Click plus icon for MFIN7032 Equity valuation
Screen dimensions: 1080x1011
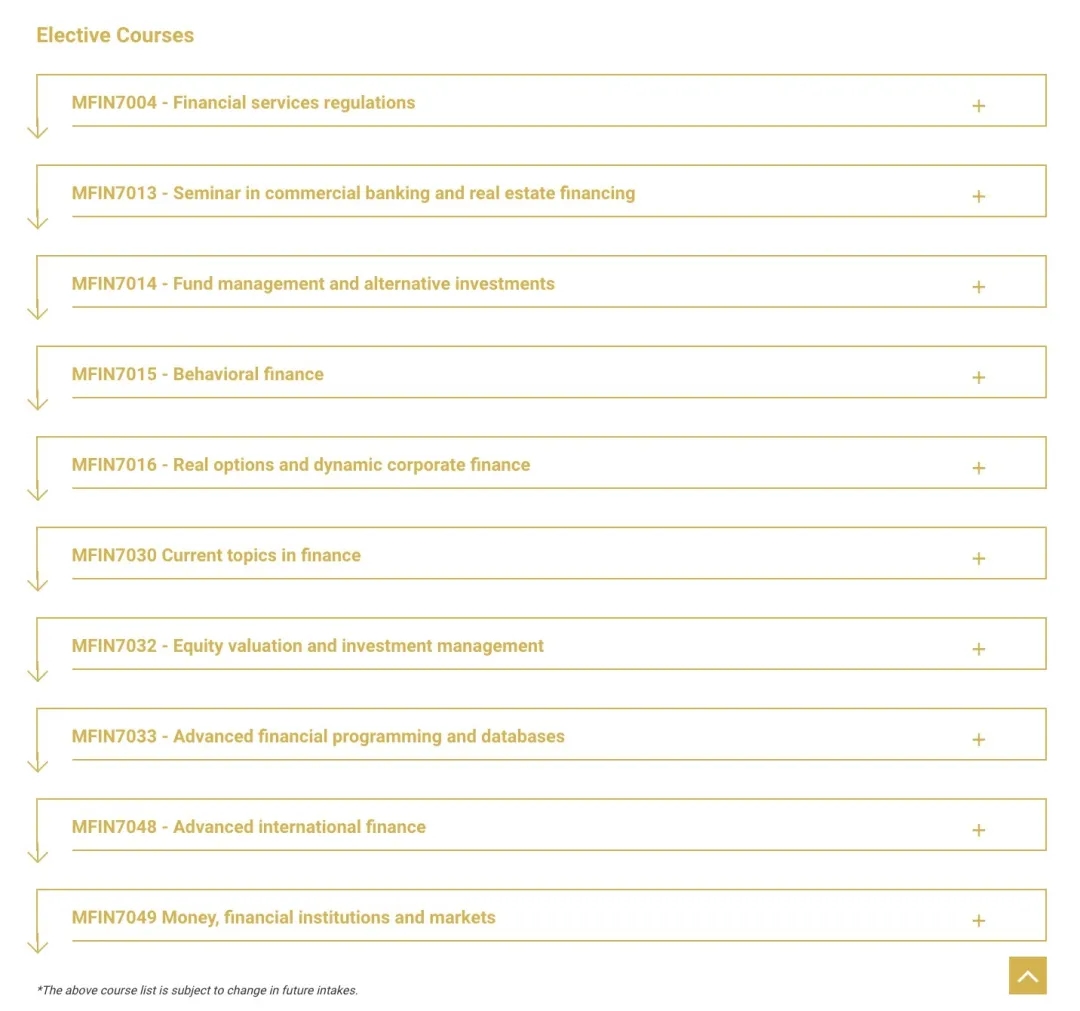tap(978, 649)
